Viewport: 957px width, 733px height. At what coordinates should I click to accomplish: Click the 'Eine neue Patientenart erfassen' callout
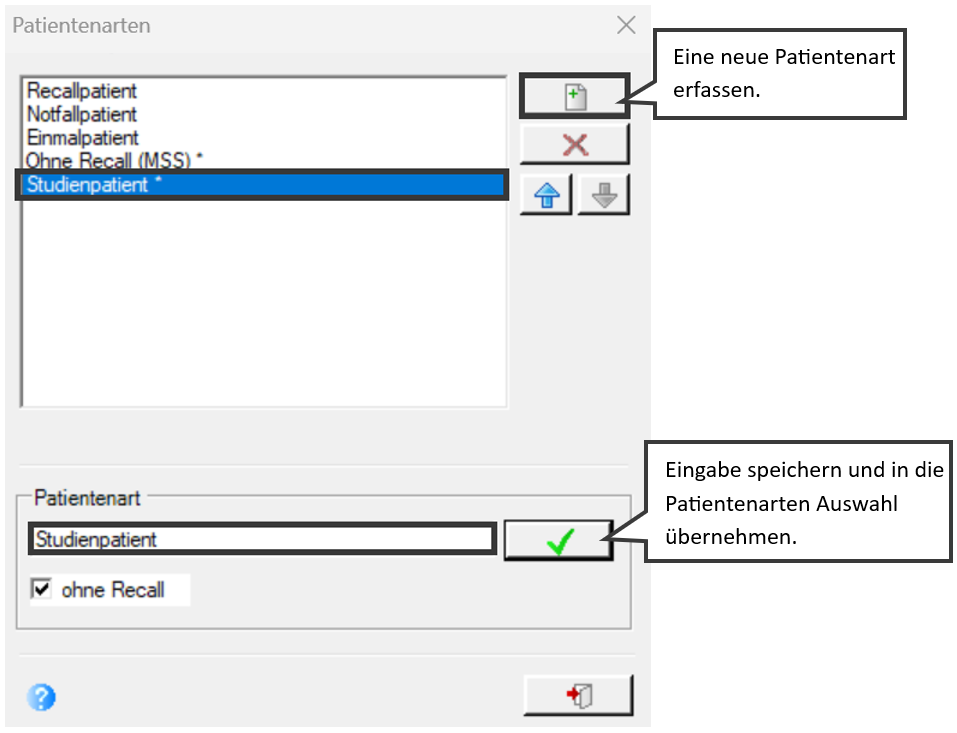click(779, 74)
